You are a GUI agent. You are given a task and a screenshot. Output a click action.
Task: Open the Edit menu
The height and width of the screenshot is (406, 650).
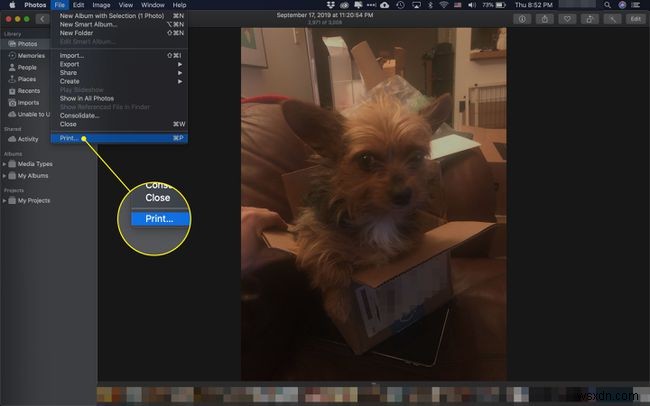point(78,5)
